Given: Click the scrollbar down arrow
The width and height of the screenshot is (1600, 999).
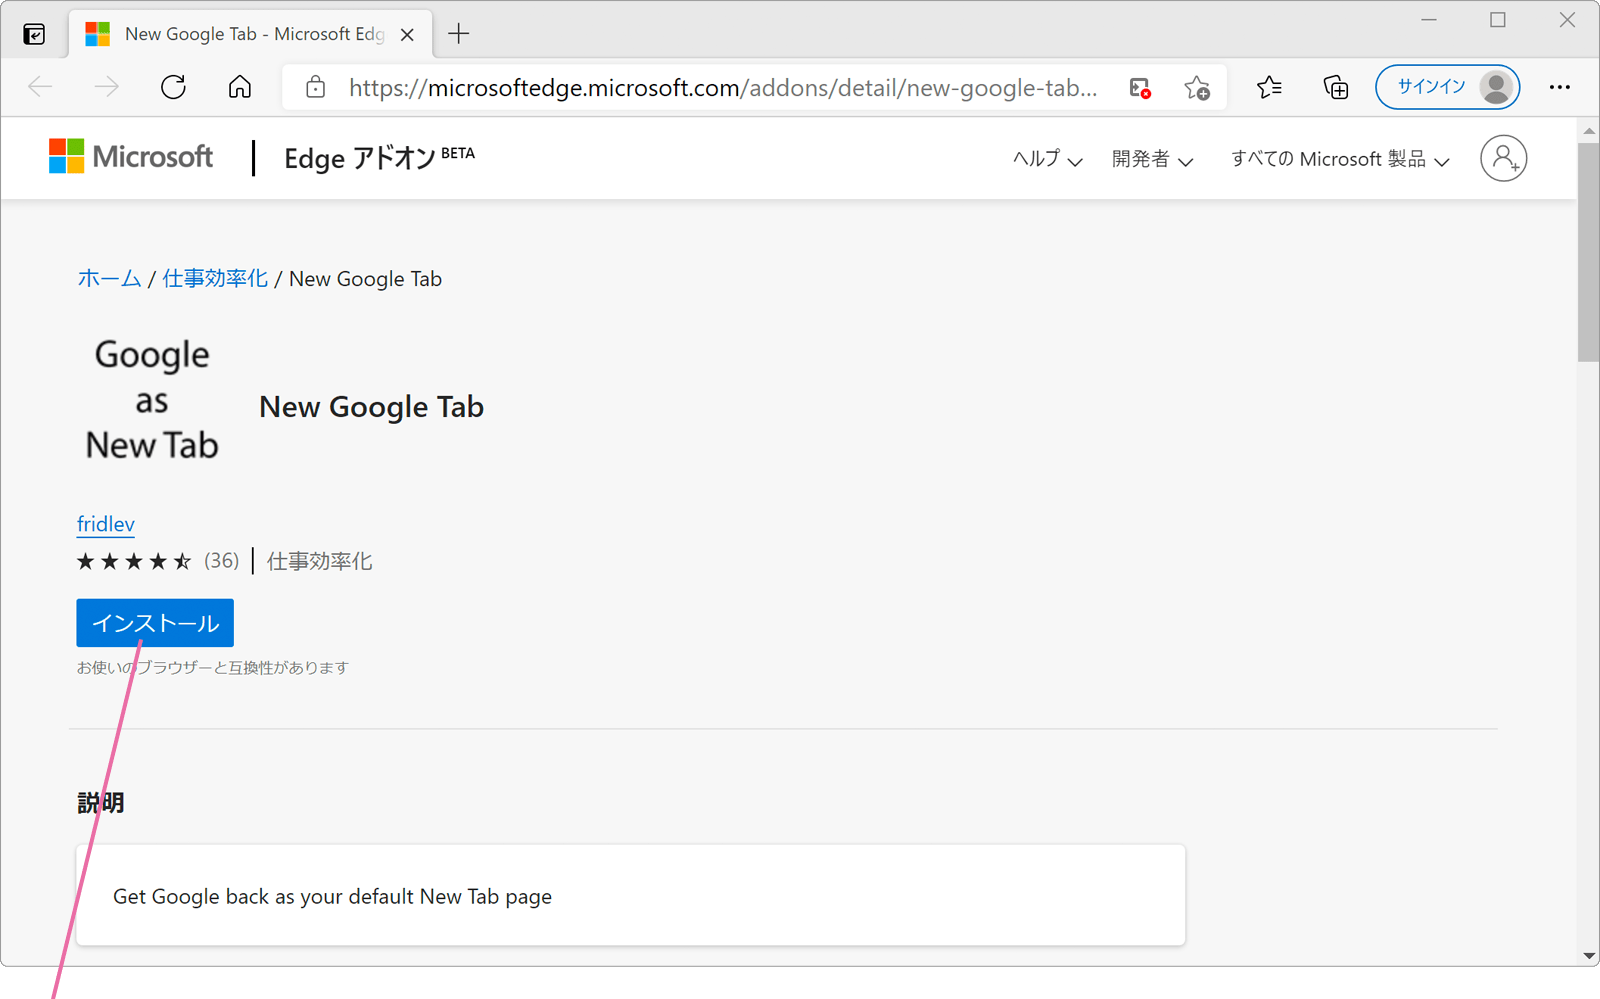Looking at the screenshot, I should click(x=1589, y=955).
